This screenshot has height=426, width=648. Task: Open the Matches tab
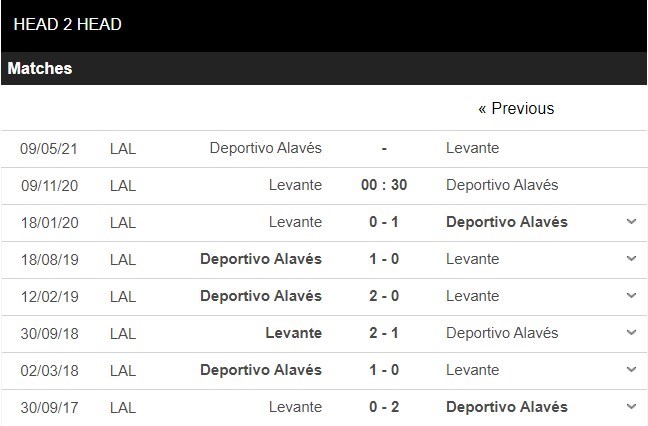tap(40, 69)
